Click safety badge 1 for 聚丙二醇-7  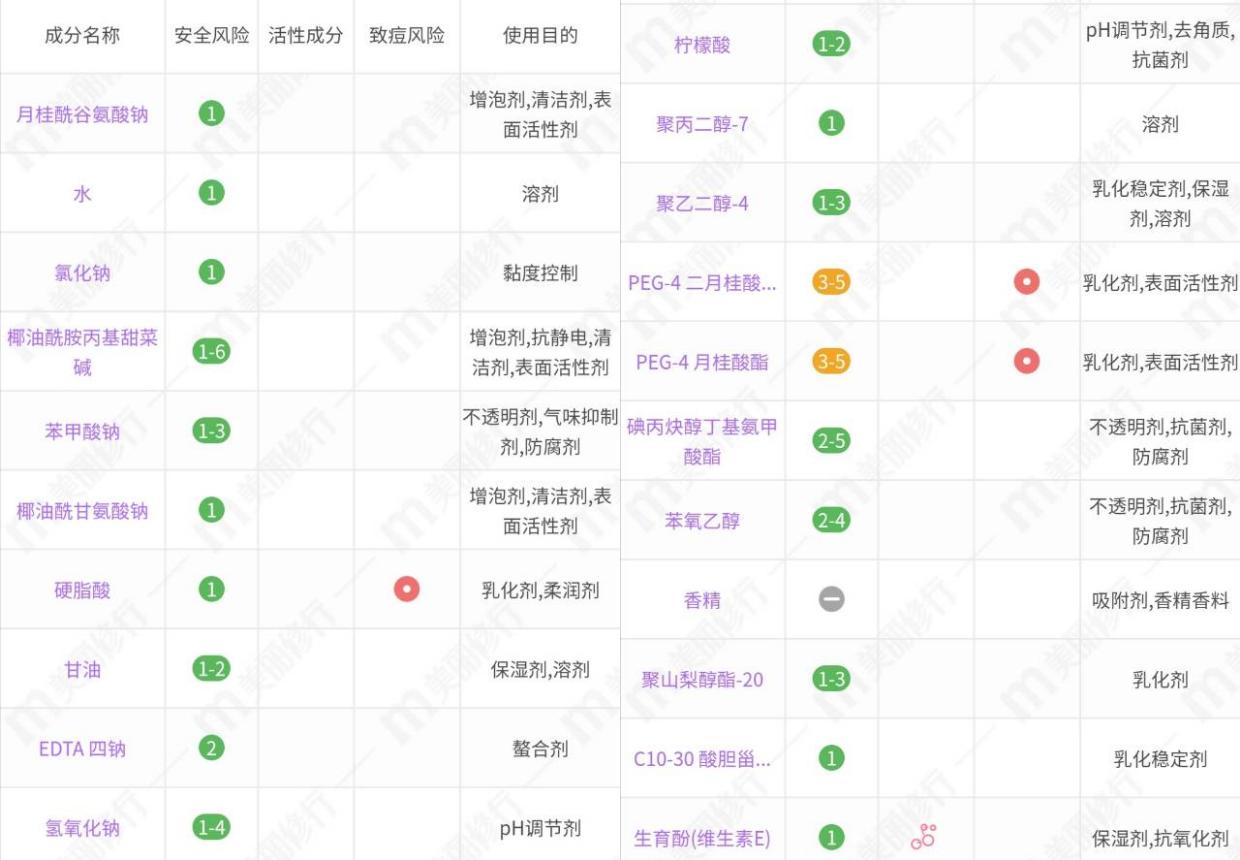(831, 124)
